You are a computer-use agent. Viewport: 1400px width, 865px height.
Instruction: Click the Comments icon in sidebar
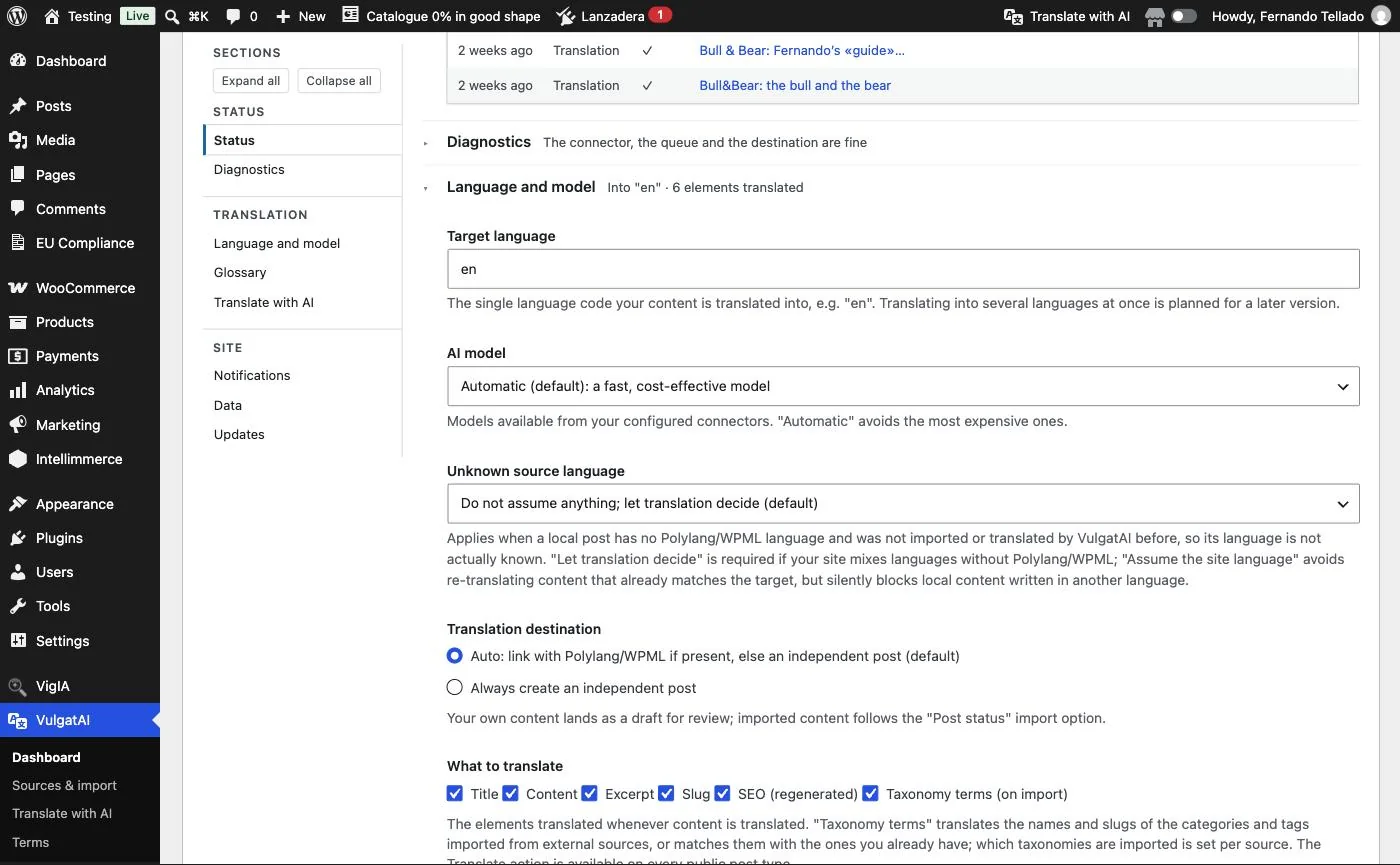[x=18, y=208]
